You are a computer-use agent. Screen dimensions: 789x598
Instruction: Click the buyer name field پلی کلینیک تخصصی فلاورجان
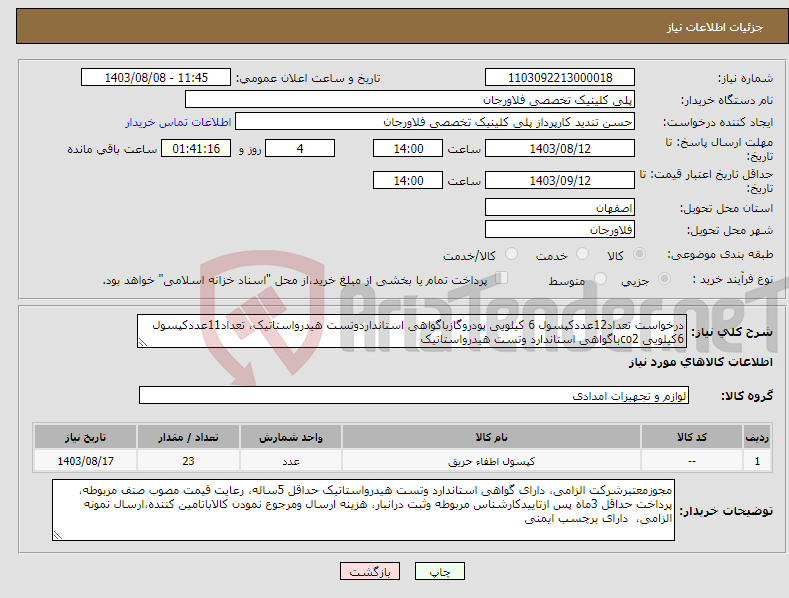click(x=410, y=100)
